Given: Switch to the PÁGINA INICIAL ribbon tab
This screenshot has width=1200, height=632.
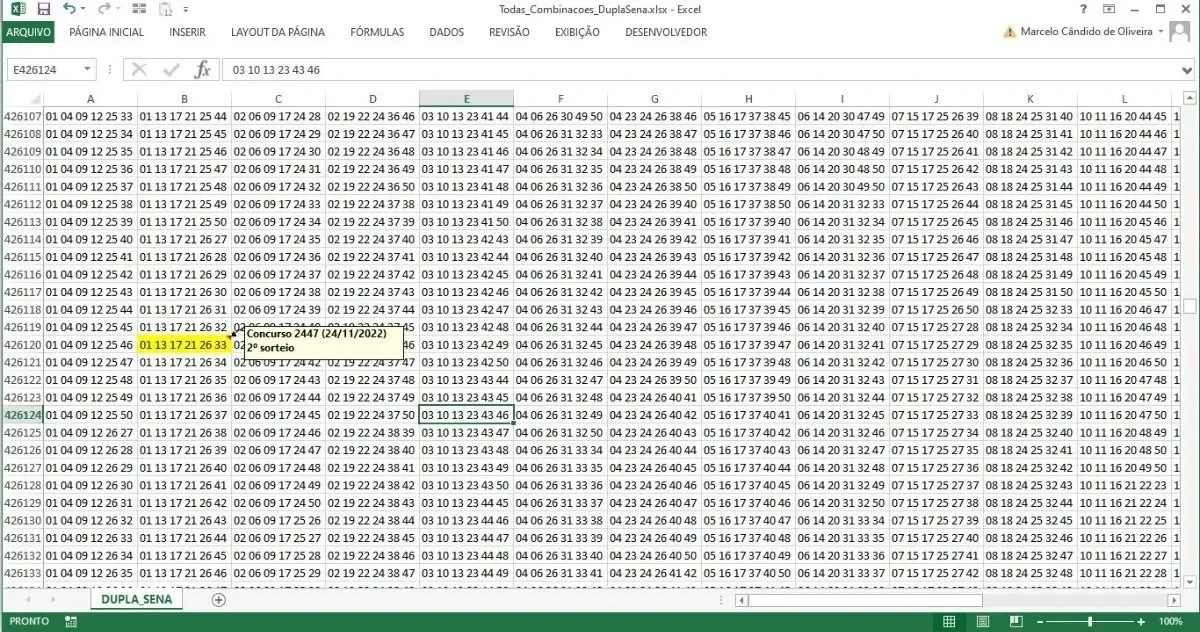Looking at the screenshot, I should point(106,32).
